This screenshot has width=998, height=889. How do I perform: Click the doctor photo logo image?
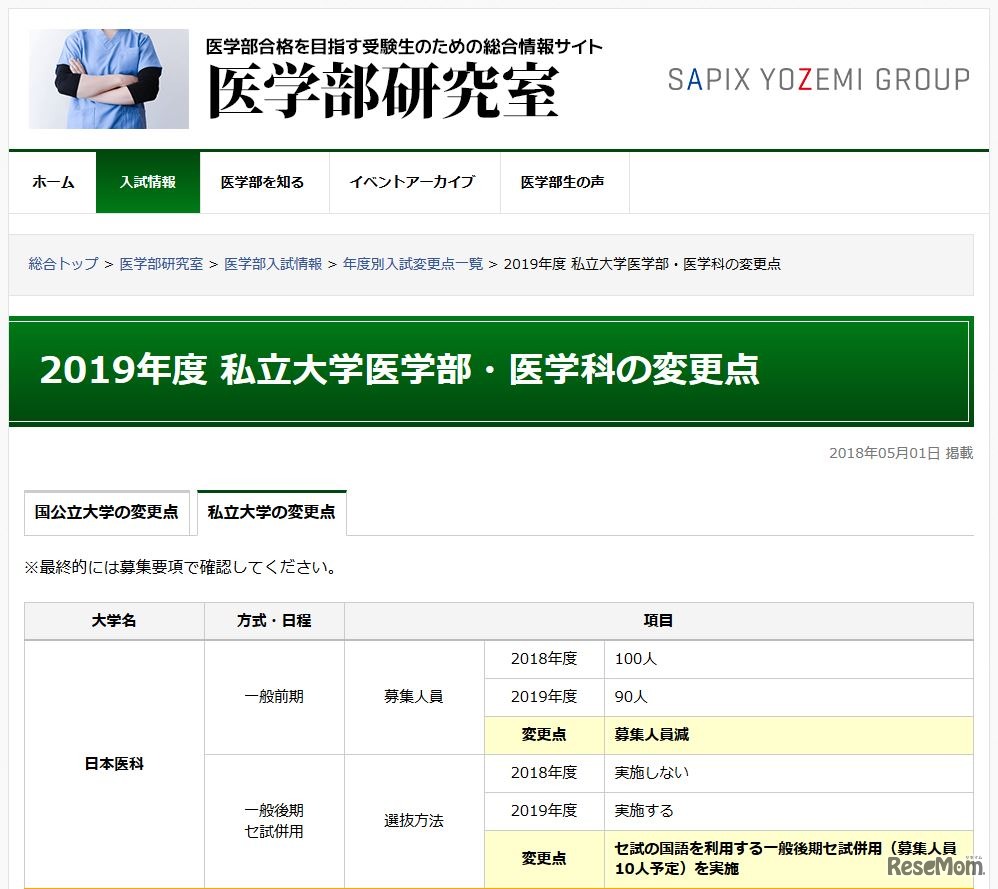[x=108, y=78]
